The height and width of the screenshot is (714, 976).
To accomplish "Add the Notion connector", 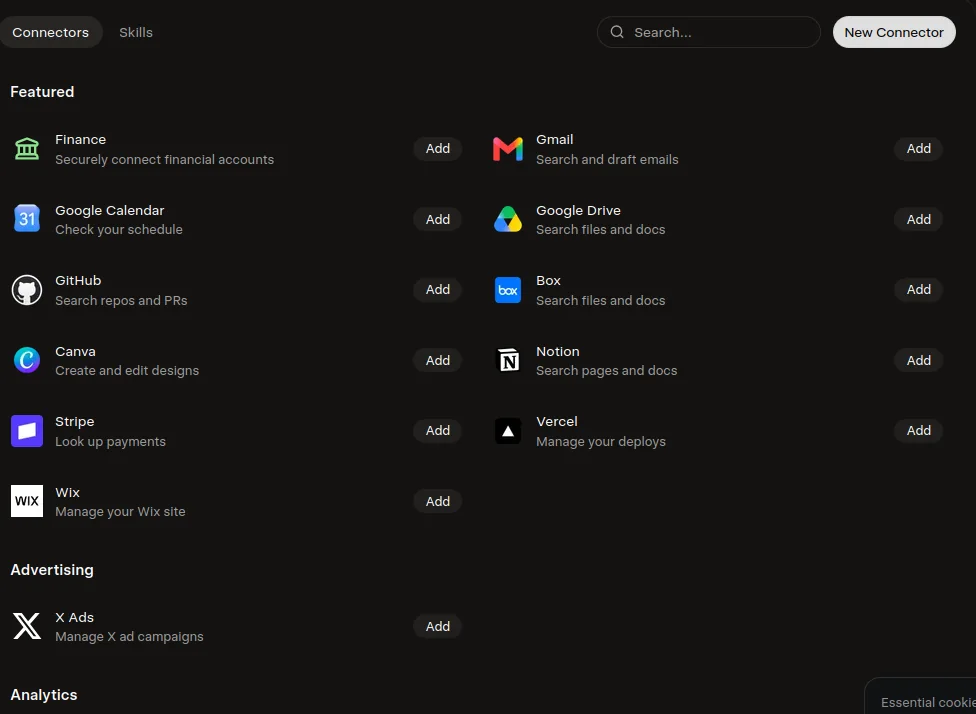I will [x=918, y=360].
